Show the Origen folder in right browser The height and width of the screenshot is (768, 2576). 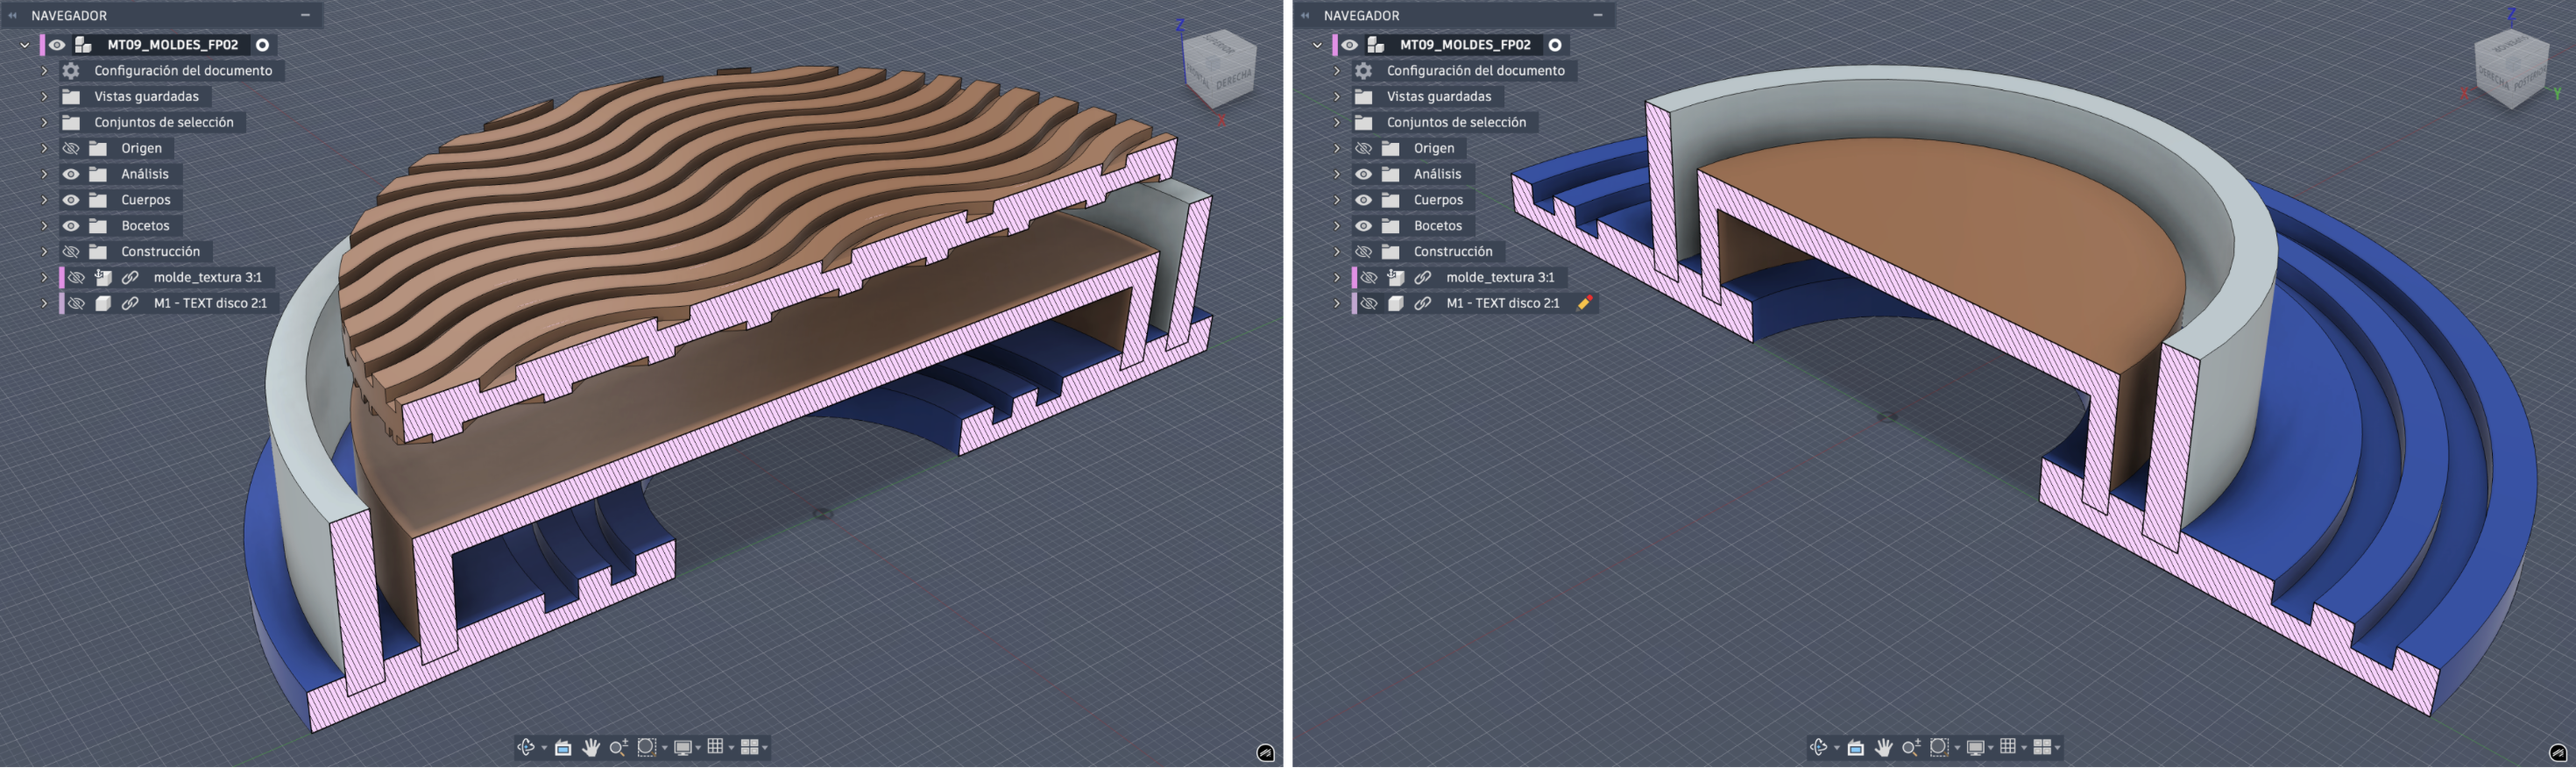1363,148
